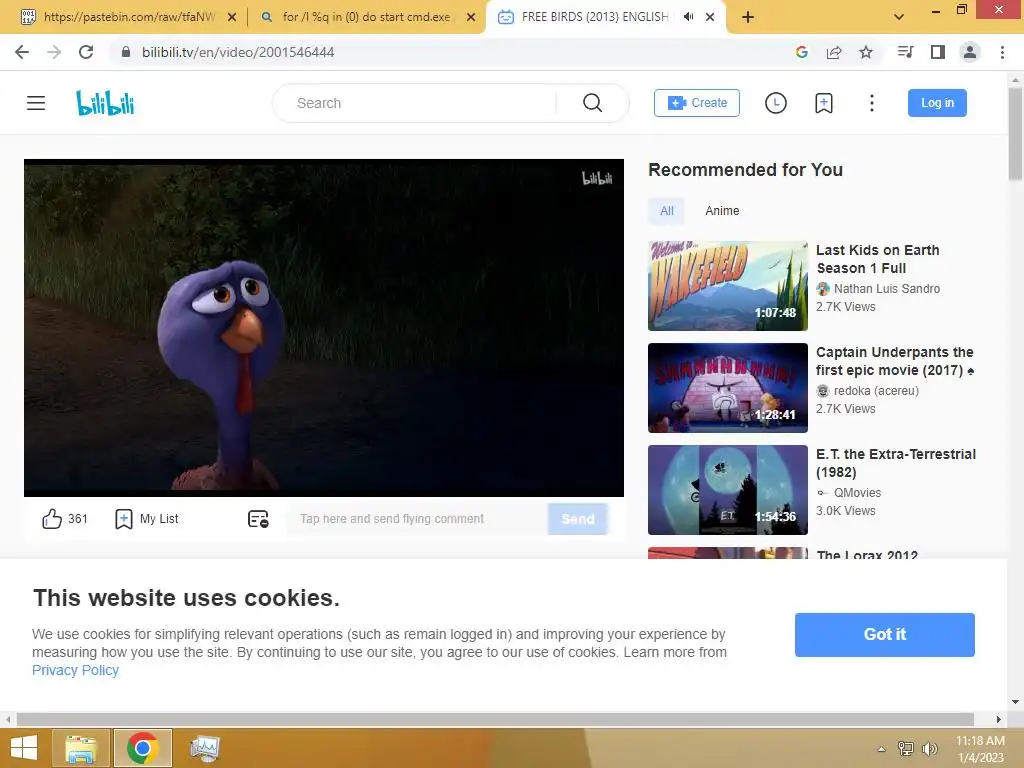Click the browser back arrow
Screen dimensions: 1024x768
(22, 52)
